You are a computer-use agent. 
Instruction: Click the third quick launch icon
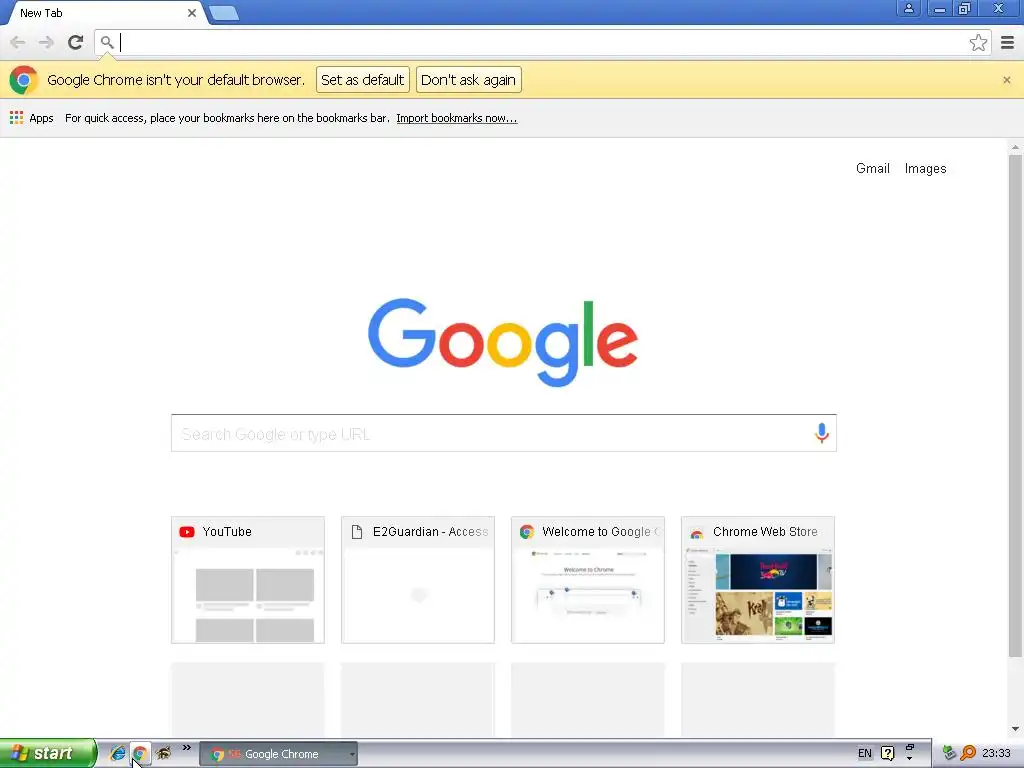click(x=163, y=753)
